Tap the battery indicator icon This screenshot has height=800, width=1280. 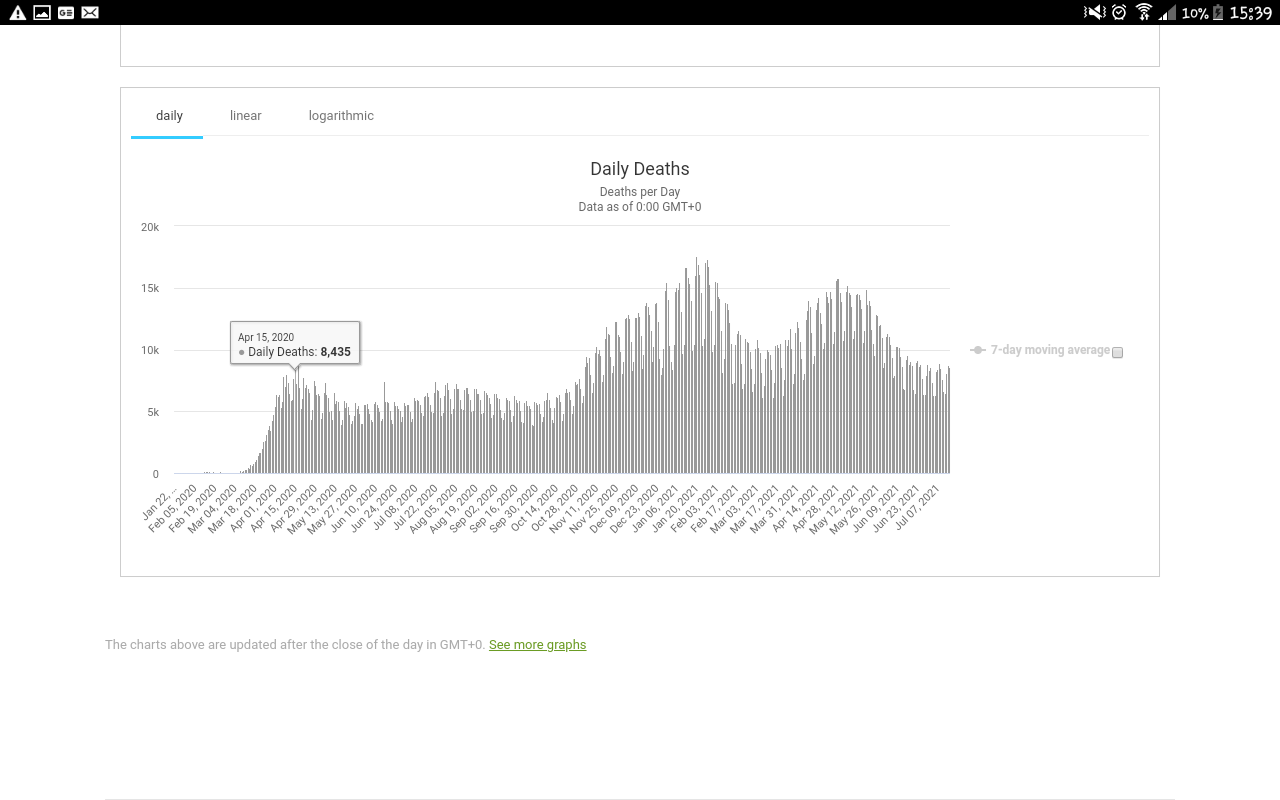pos(1217,13)
